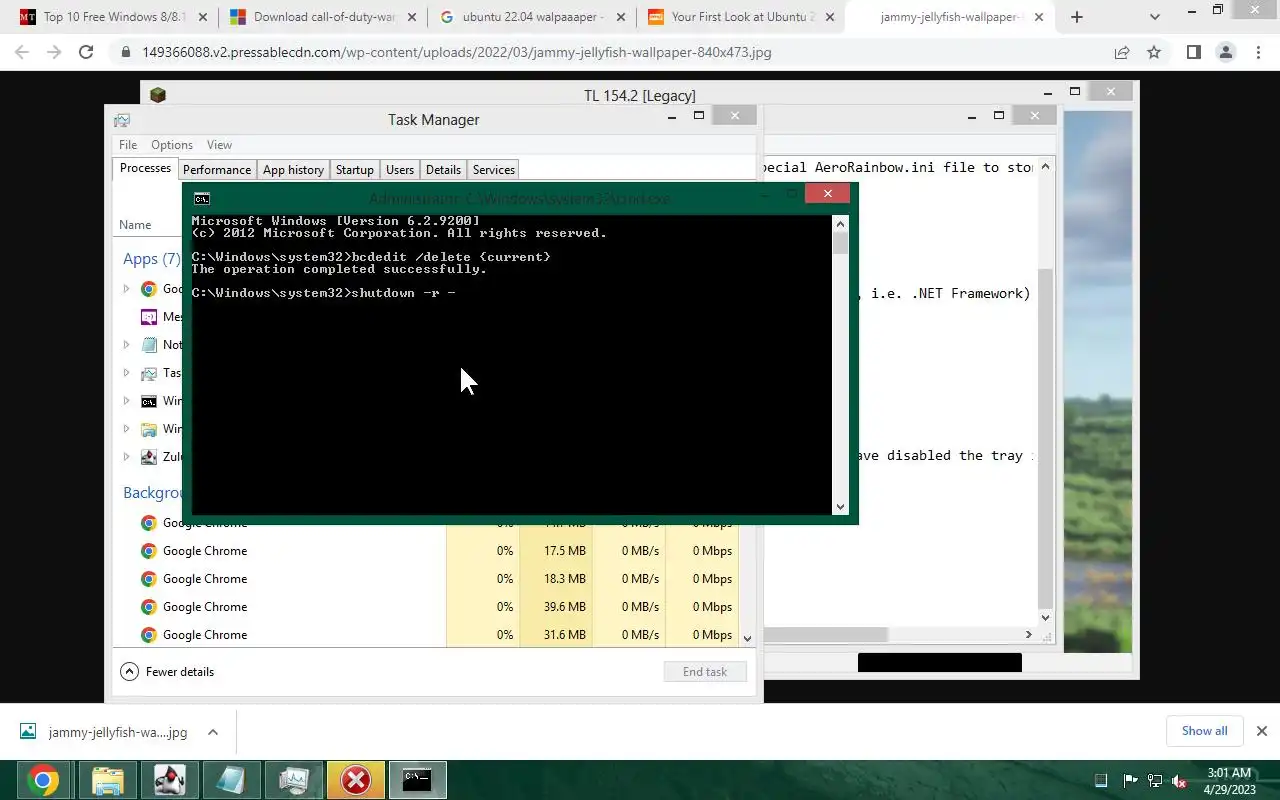The image size is (1280, 800).
Task: Switch to Download call-of-duty Chrome tab
Action: [x=324, y=17]
